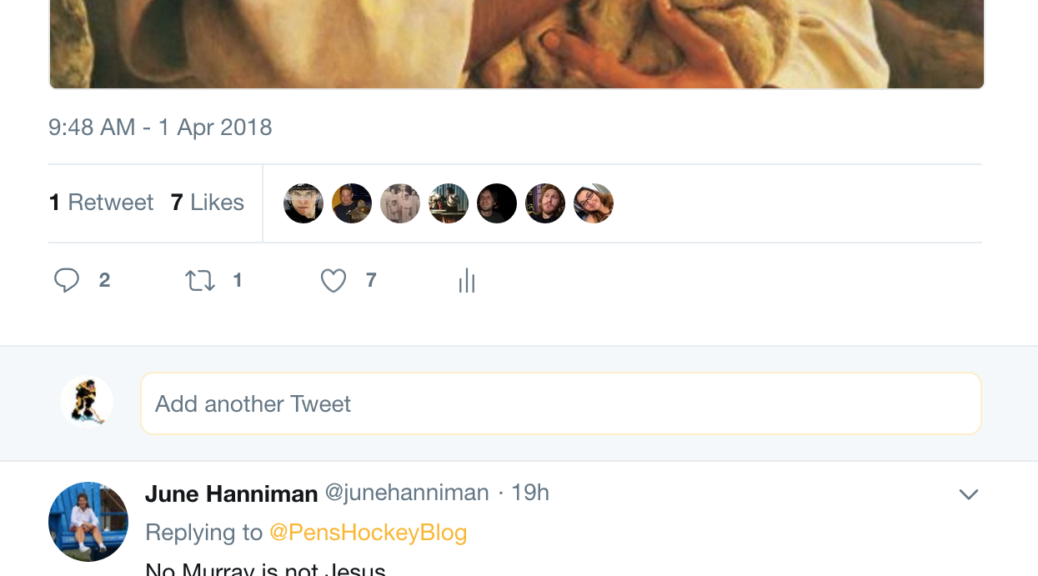Focus the "Add another Tweet" field
This screenshot has height=576, width=1038.
pos(560,404)
